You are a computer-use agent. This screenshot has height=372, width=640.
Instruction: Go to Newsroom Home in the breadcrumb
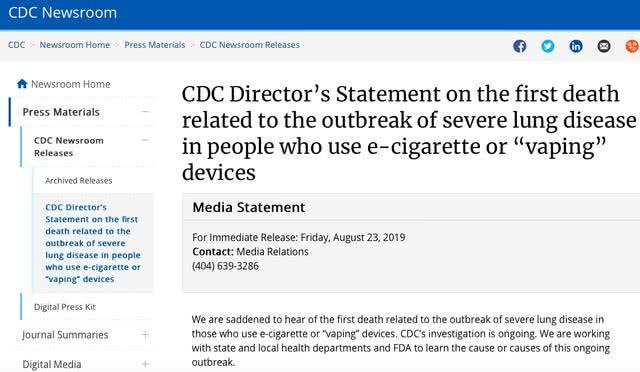[75, 45]
